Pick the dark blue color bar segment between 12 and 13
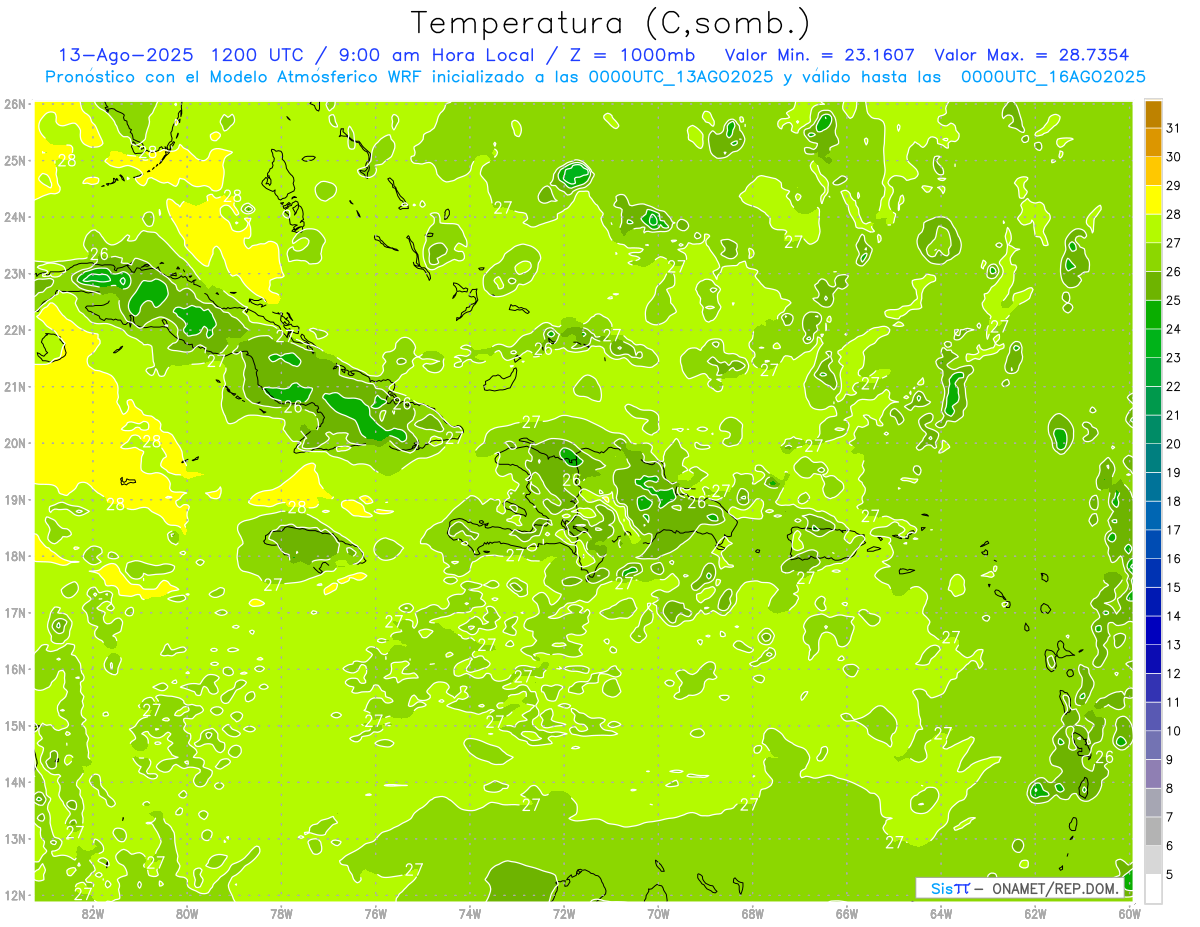The image size is (1200, 927). point(1153,659)
